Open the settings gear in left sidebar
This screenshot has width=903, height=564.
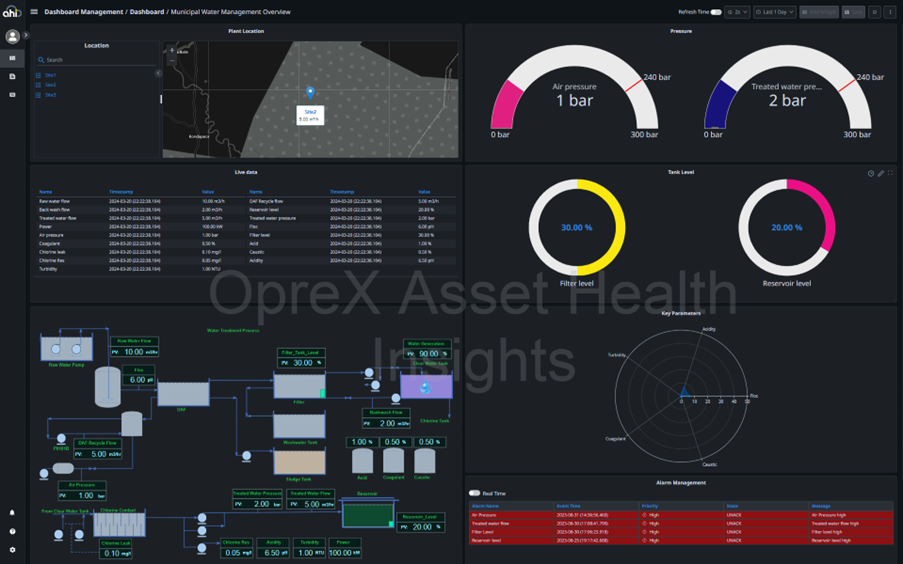pos(13,550)
